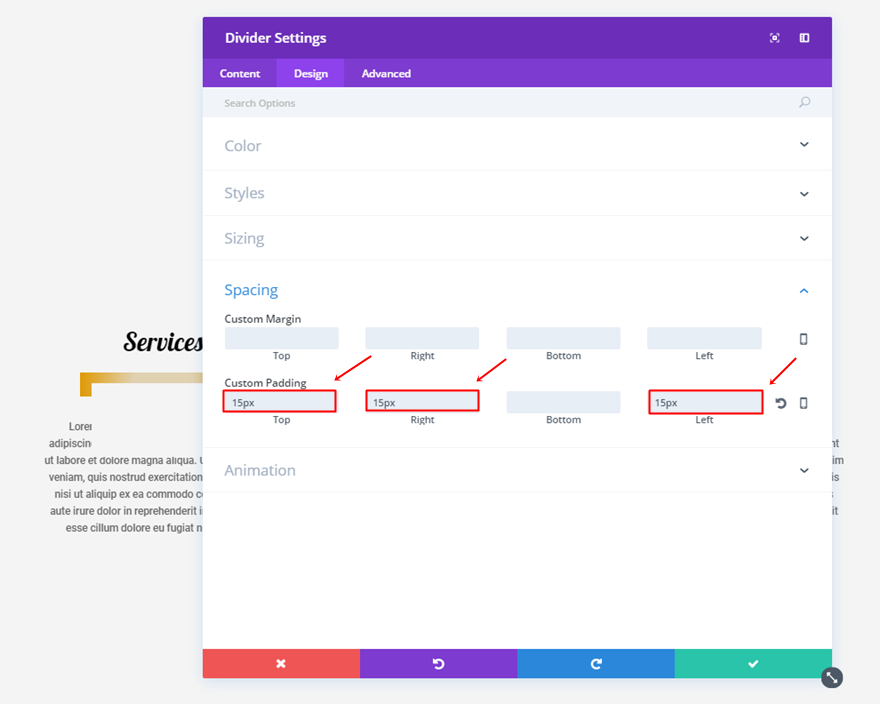Save changes with green checkmark button
This screenshot has width=880, height=704.
753,664
